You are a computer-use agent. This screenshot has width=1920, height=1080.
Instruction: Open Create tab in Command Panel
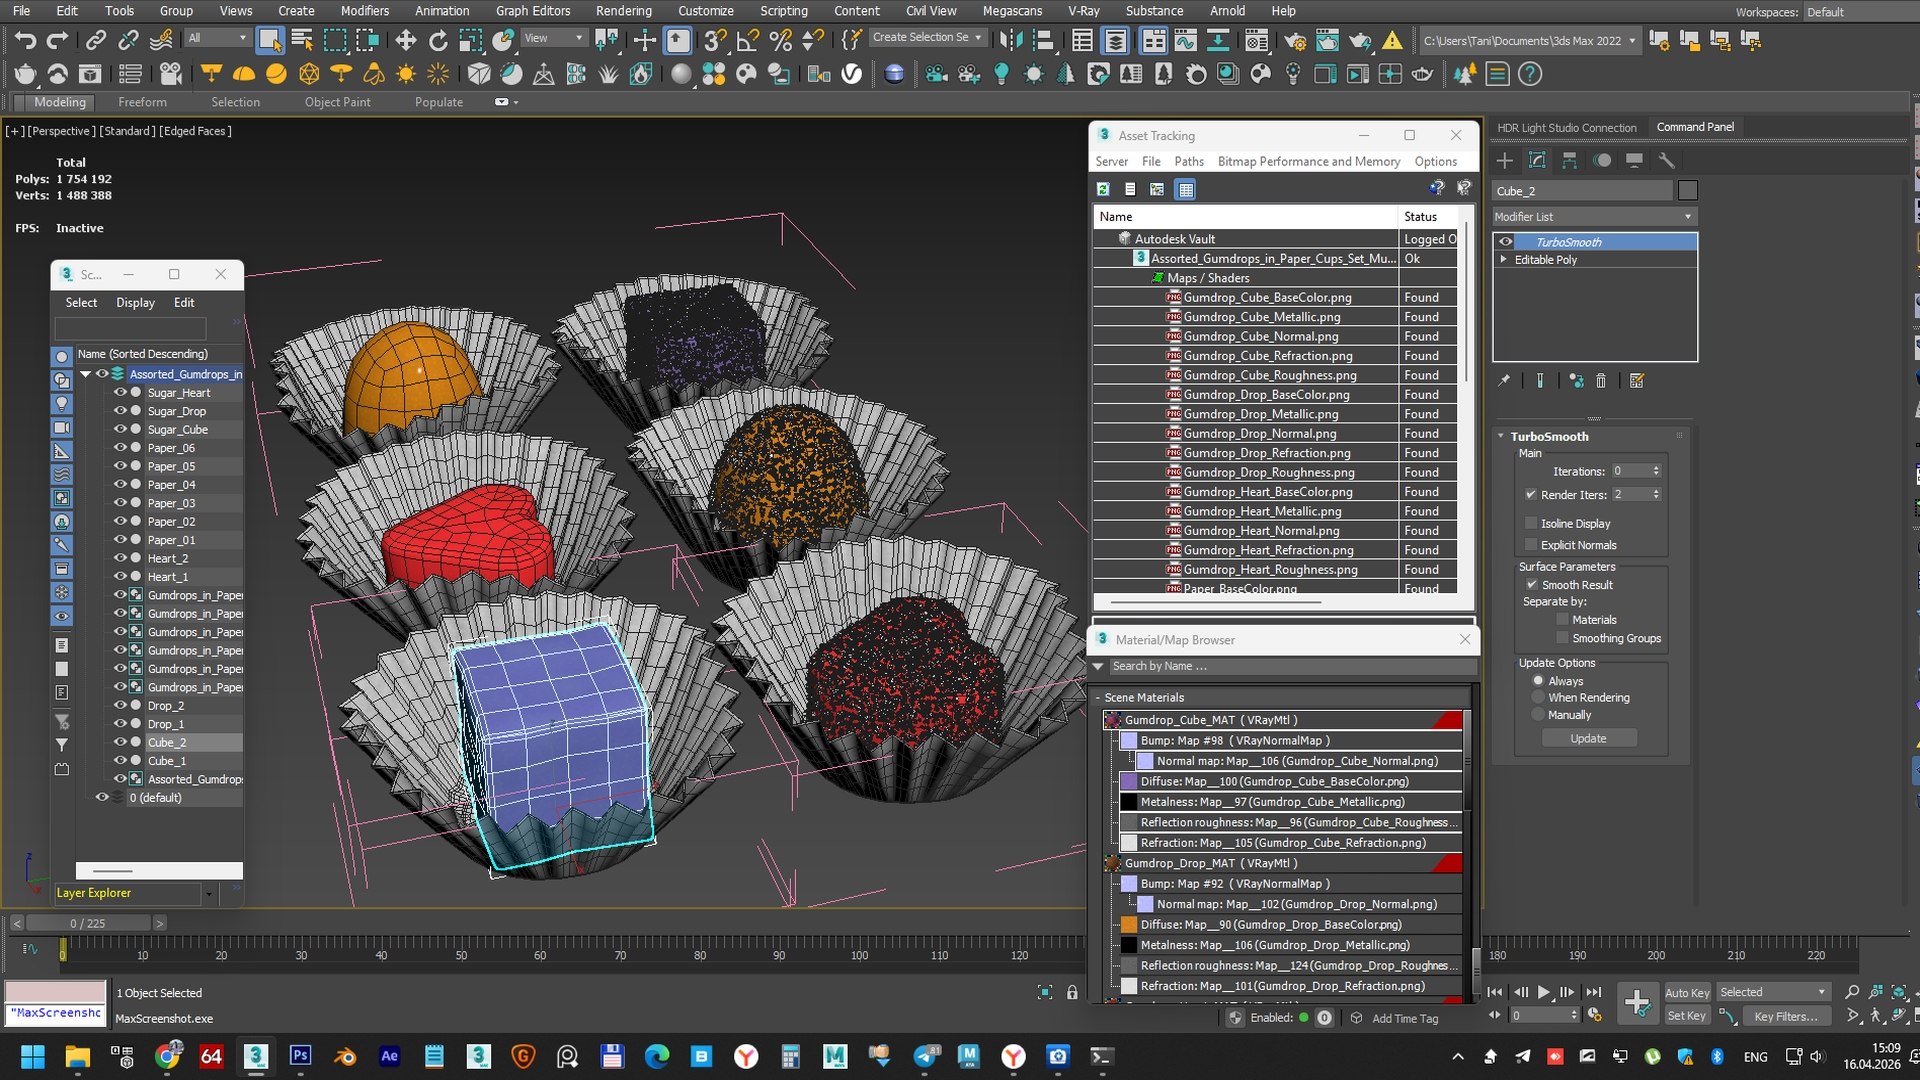point(1505,160)
